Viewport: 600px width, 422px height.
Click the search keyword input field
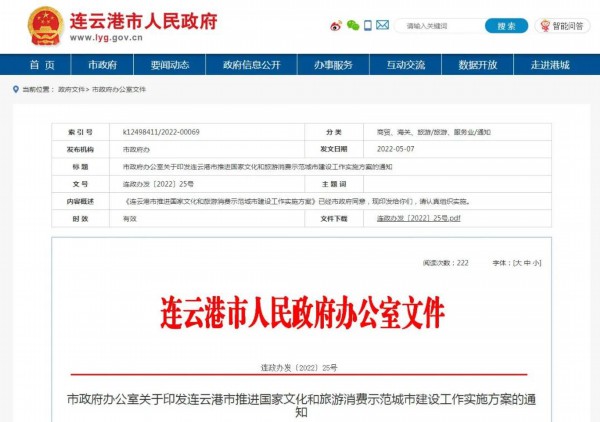[x=435, y=25]
